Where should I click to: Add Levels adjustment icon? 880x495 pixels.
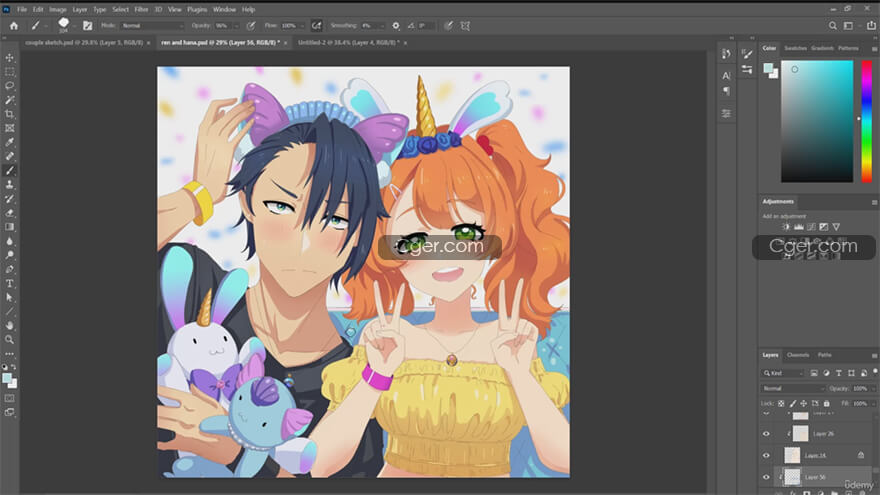click(798, 227)
